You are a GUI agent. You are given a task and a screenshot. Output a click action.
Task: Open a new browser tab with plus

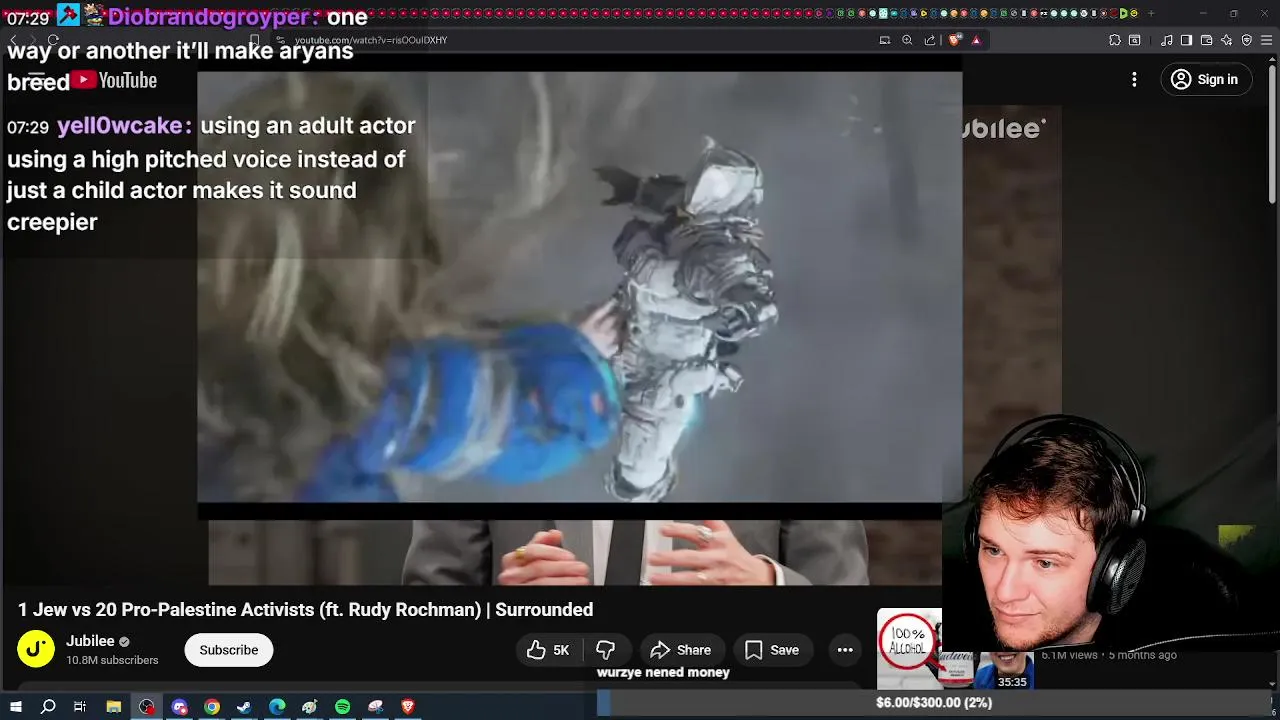(1151, 13)
